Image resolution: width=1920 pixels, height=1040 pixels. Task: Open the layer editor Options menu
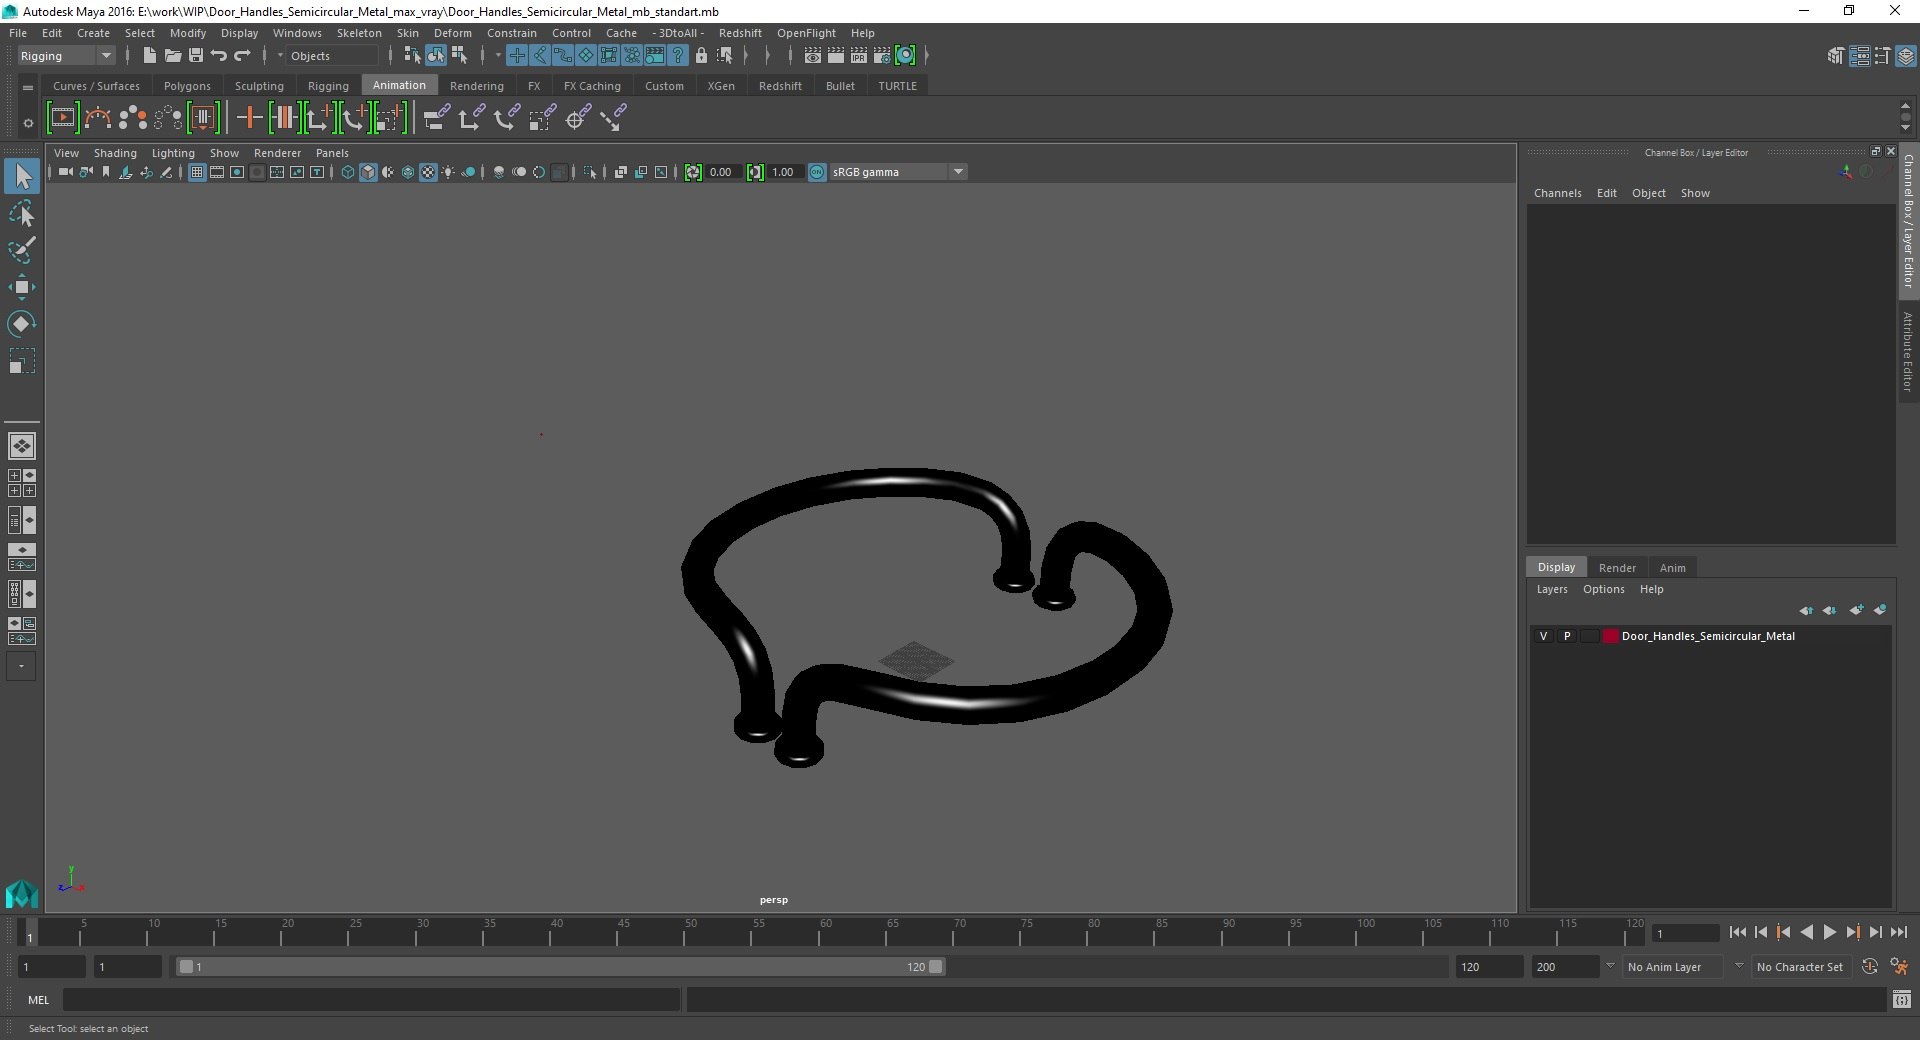click(x=1603, y=589)
